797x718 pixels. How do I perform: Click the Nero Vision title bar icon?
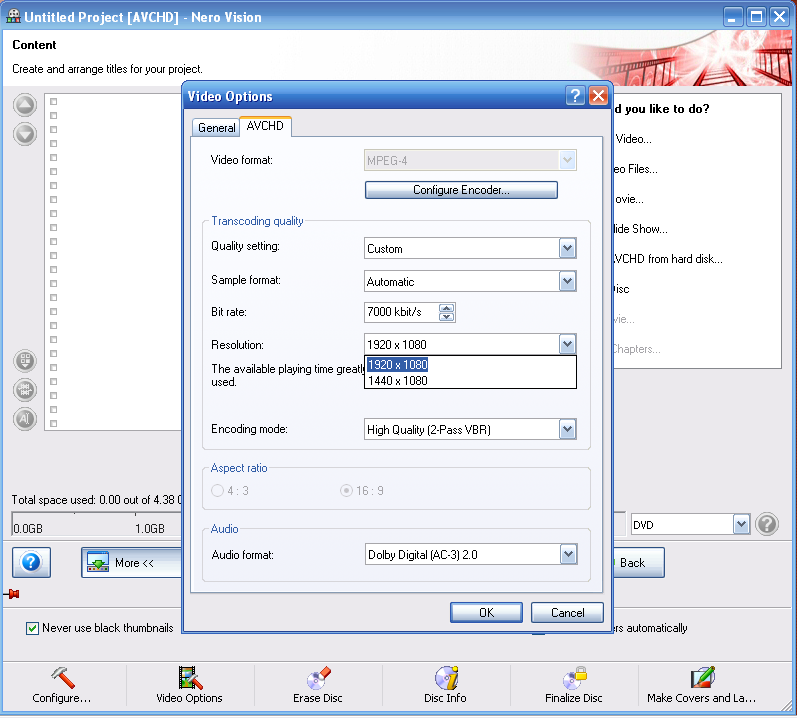point(13,16)
